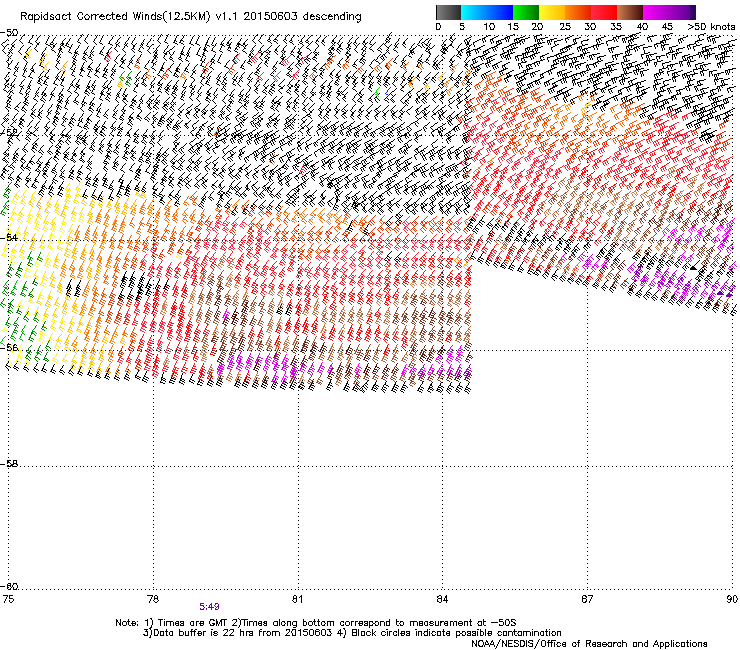Screen dimensions: 740x650
Task: Click the 75 longitude axis label
Action: (x=8, y=599)
